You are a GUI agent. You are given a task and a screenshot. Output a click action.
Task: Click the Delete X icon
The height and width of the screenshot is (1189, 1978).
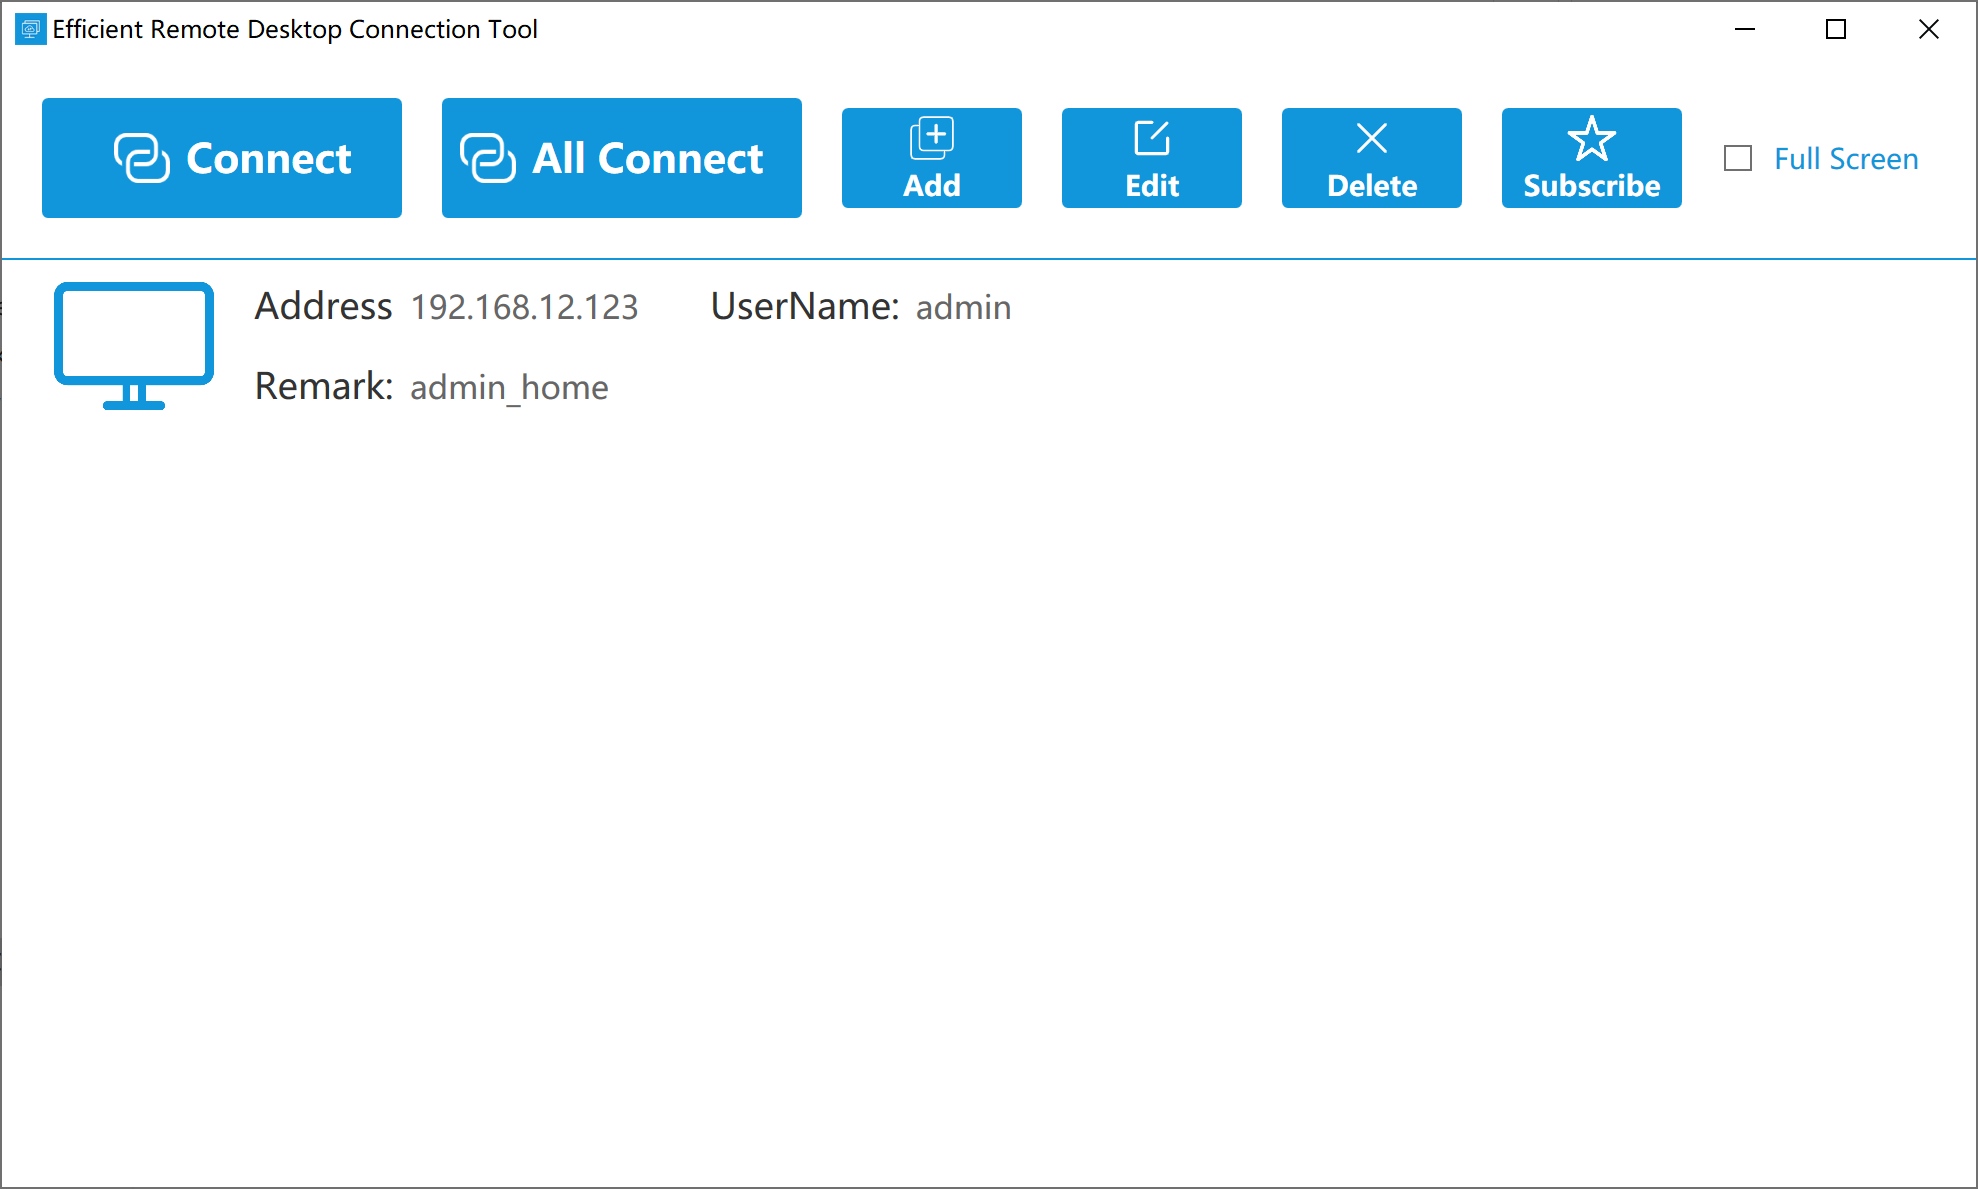click(1371, 138)
